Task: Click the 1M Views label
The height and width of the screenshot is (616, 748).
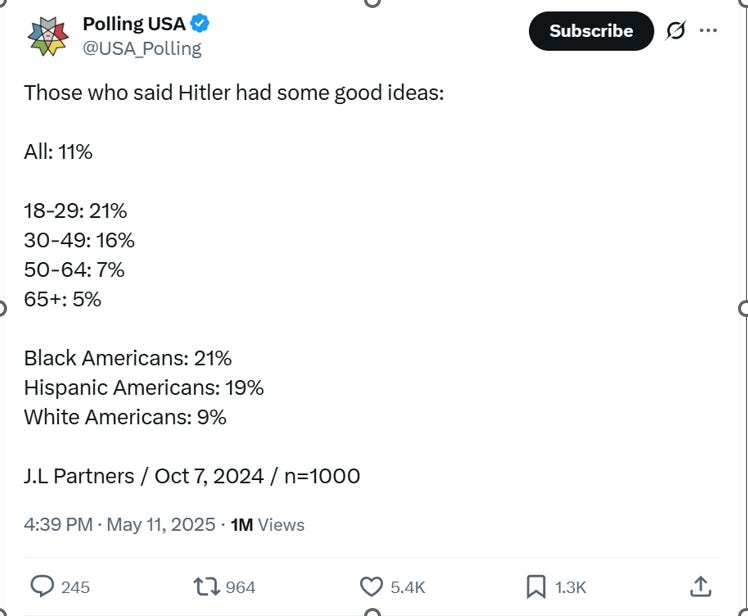Action: 267,524
